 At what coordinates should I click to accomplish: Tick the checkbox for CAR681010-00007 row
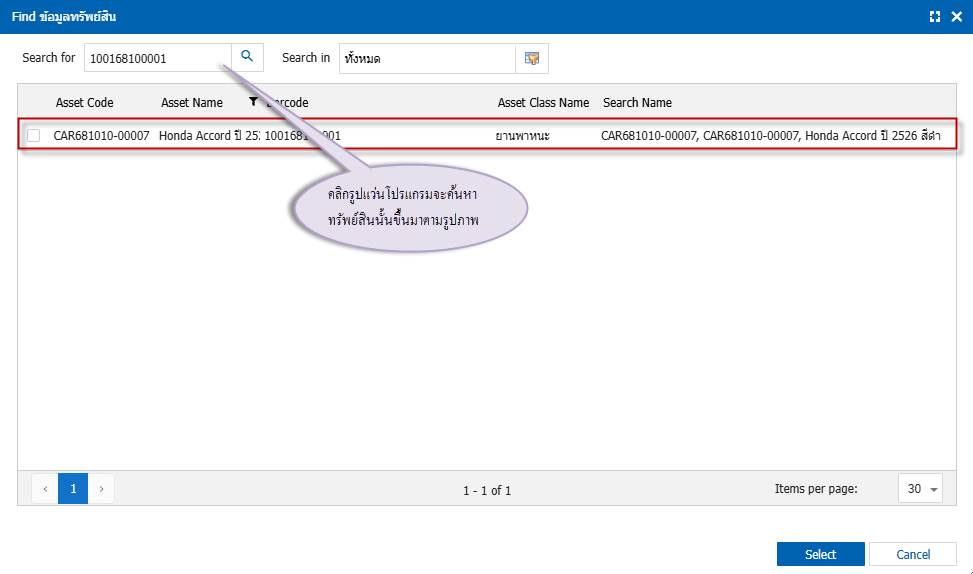34,135
